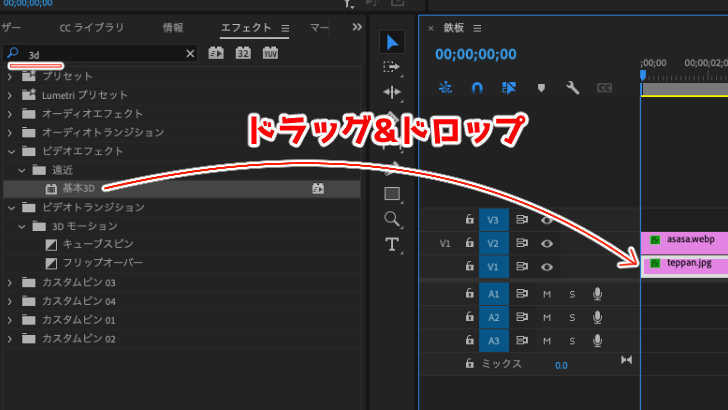
Task: Clear the effects search field
Action: 190,53
